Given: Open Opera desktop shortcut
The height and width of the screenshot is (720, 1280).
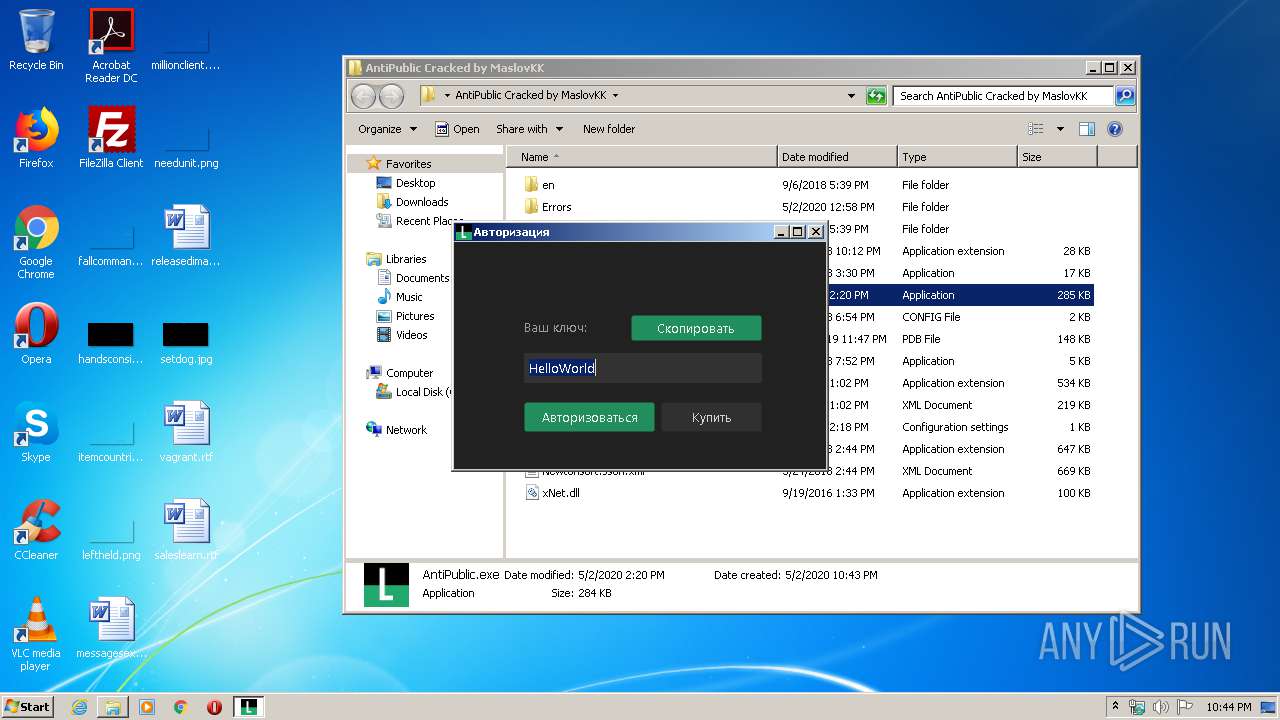Looking at the screenshot, I should click(36, 334).
